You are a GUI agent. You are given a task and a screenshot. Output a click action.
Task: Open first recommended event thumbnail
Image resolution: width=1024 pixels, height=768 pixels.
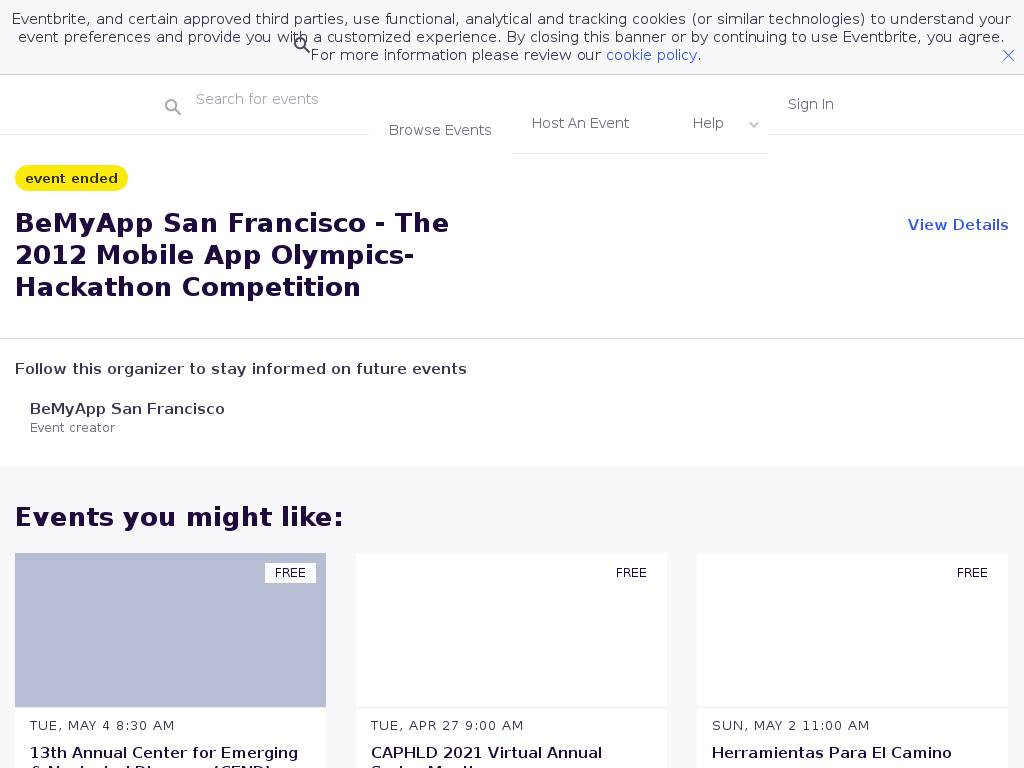point(170,630)
